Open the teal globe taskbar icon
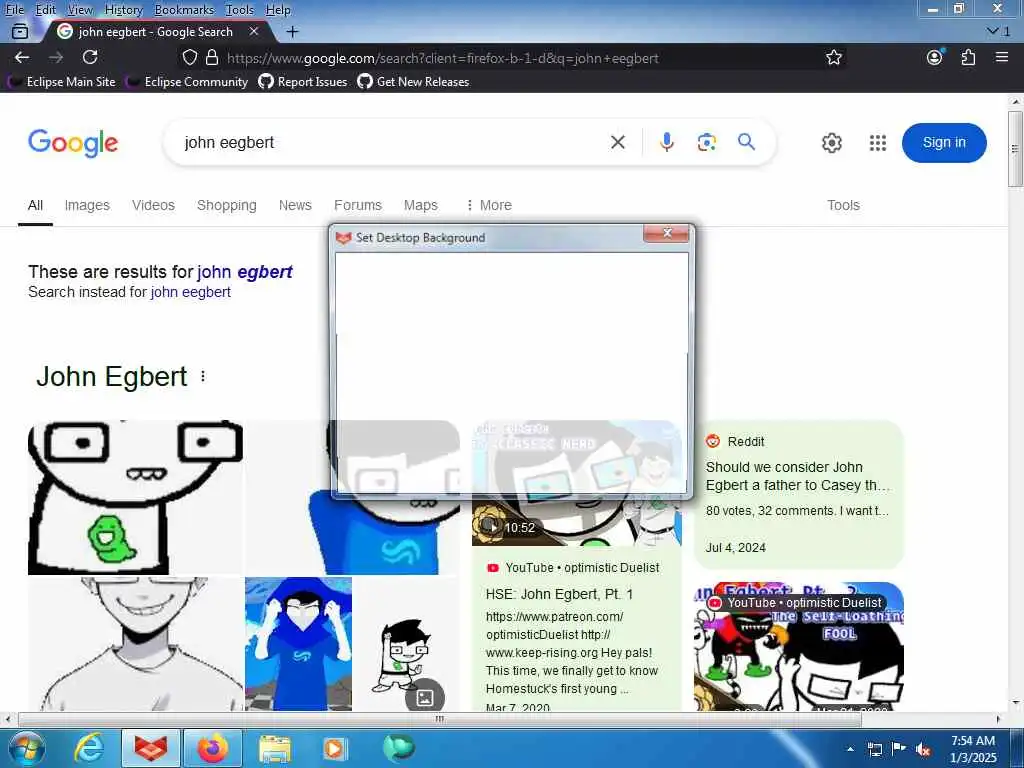The width and height of the screenshot is (1024, 768). tap(399, 748)
